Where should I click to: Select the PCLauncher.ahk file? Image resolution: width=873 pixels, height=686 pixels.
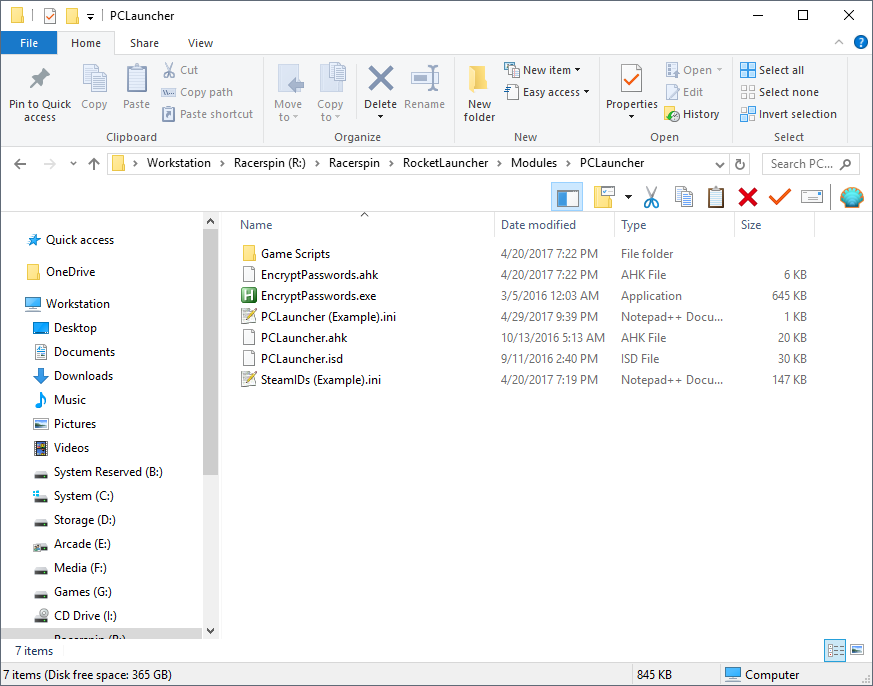click(x=303, y=338)
